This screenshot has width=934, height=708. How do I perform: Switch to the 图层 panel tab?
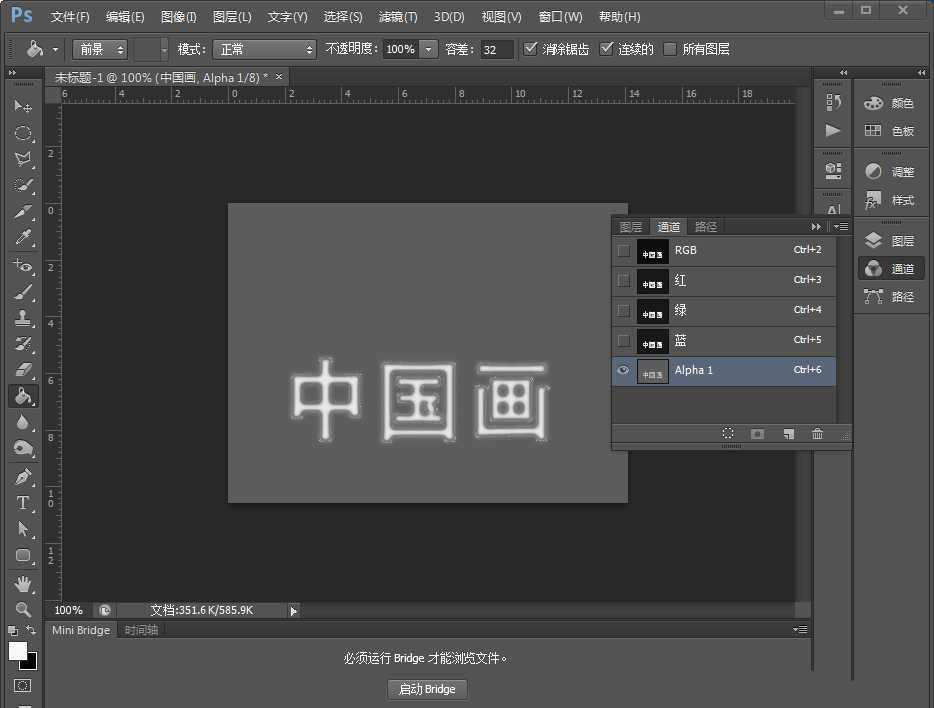pyautogui.click(x=631, y=226)
